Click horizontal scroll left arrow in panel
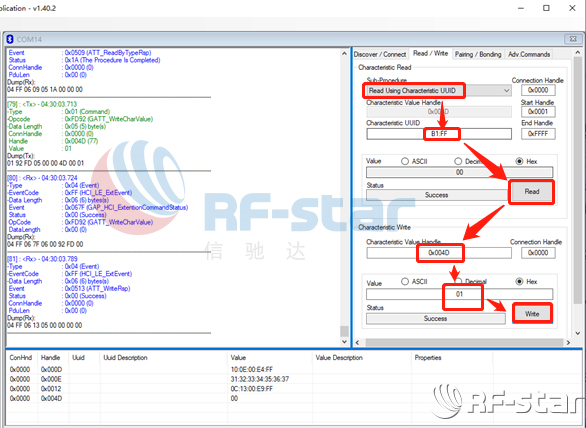Image resolution: width=586 pixels, height=428 pixels. tap(357, 342)
